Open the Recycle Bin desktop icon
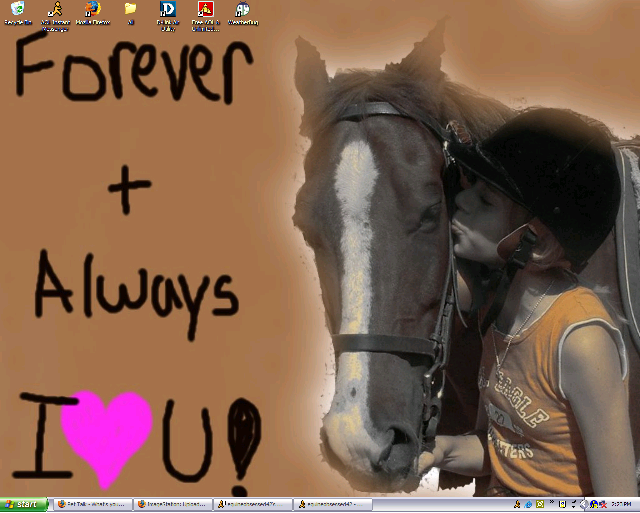 click(18, 12)
